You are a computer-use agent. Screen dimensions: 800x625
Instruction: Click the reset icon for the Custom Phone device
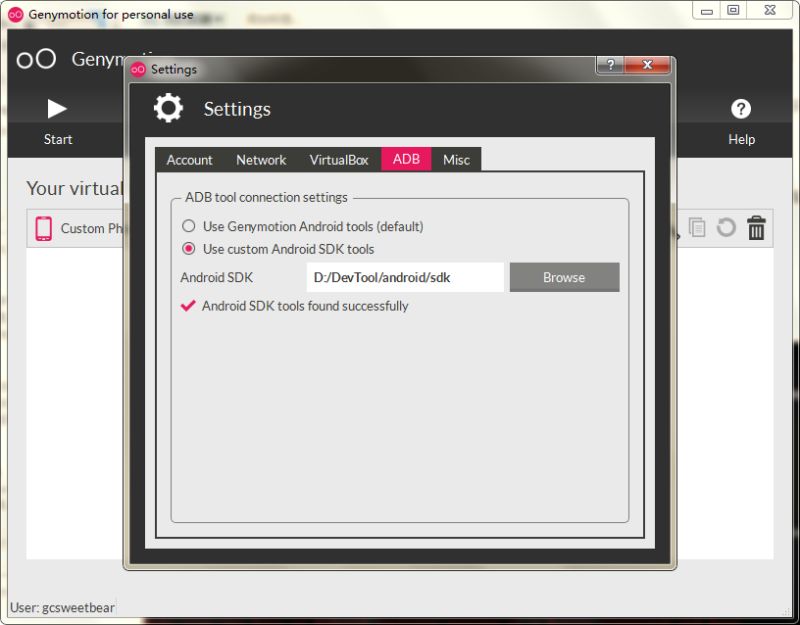pyautogui.click(x=726, y=228)
